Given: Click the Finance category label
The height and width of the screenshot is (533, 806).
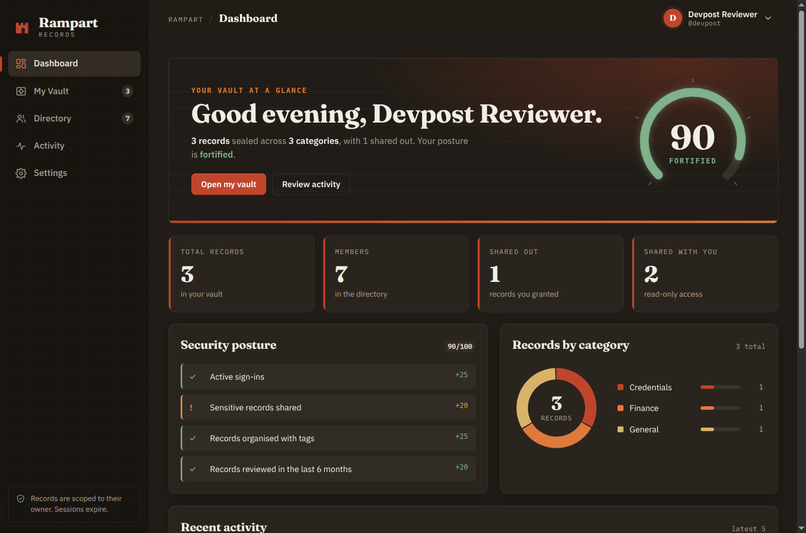Looking at the screenshot, I should [644, 408].
